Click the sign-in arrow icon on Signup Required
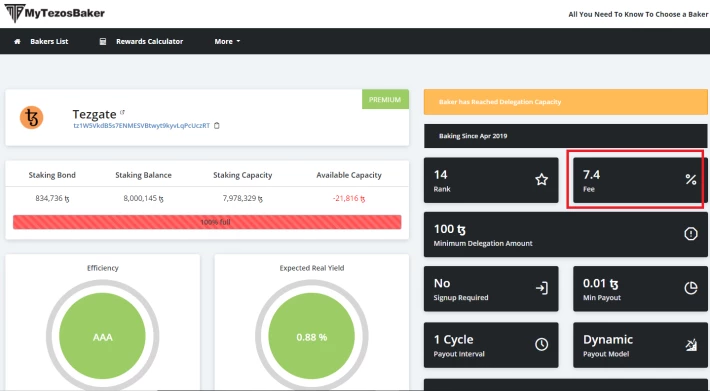 coord(542,288)
